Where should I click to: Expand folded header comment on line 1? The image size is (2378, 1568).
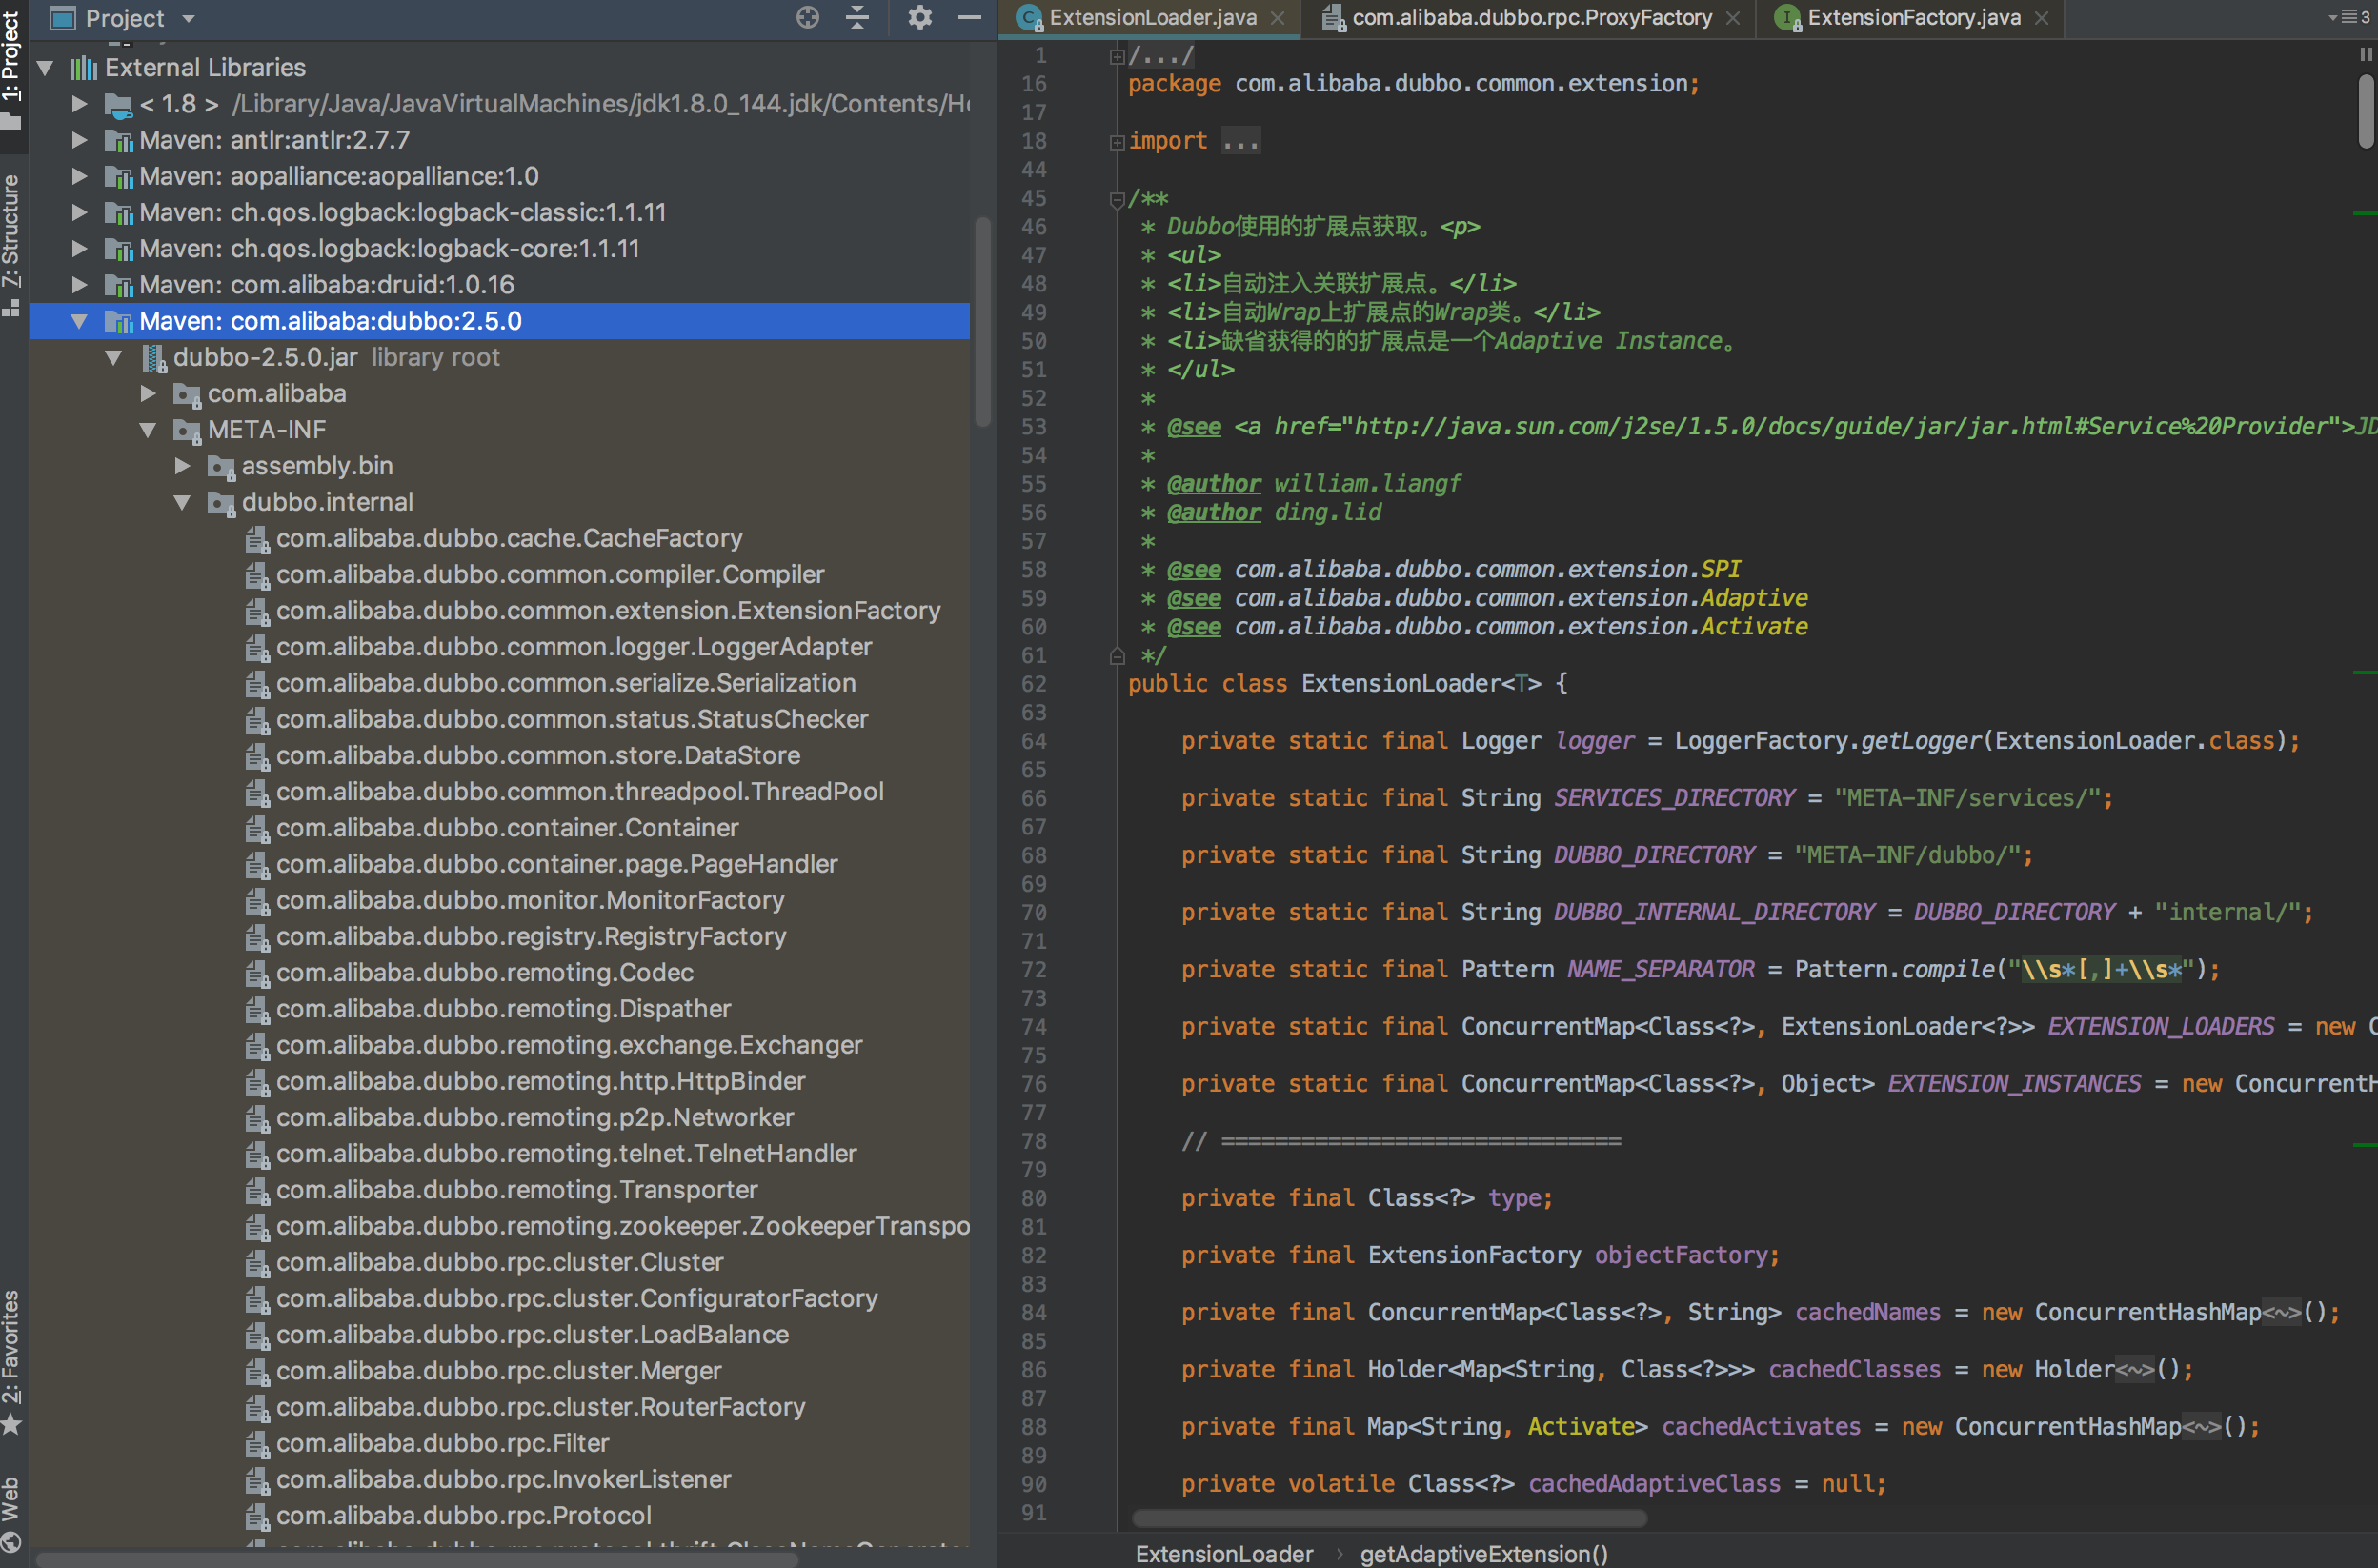pos(1117,56)
